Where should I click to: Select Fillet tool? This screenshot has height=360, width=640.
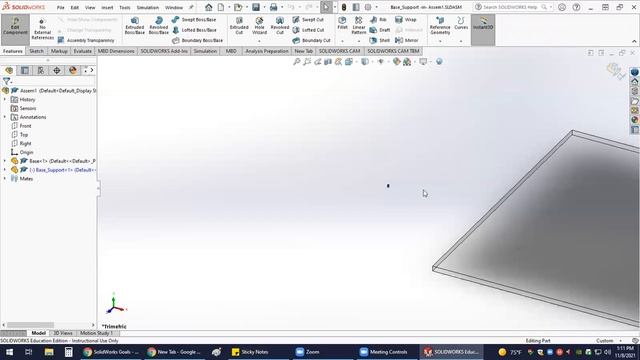[x=342, y=23]
